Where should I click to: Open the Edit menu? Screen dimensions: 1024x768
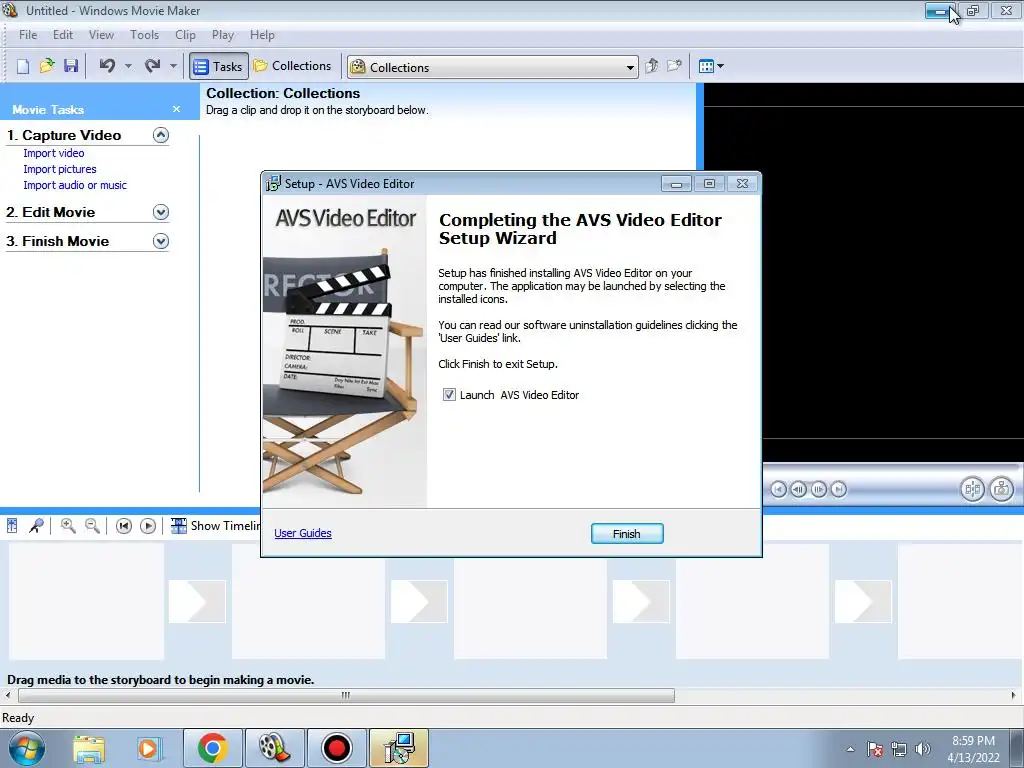click(x=63, y=35)
